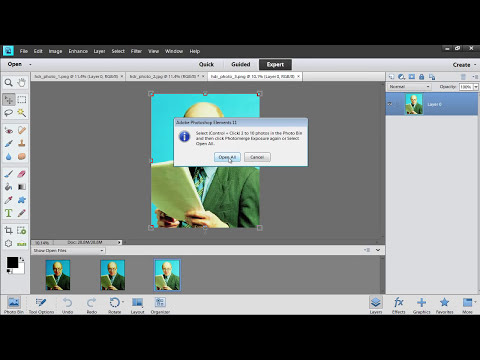The image size is (480, 360).
Task: Select the Horizontal Type tool
Action: click(x=9, y=213)
